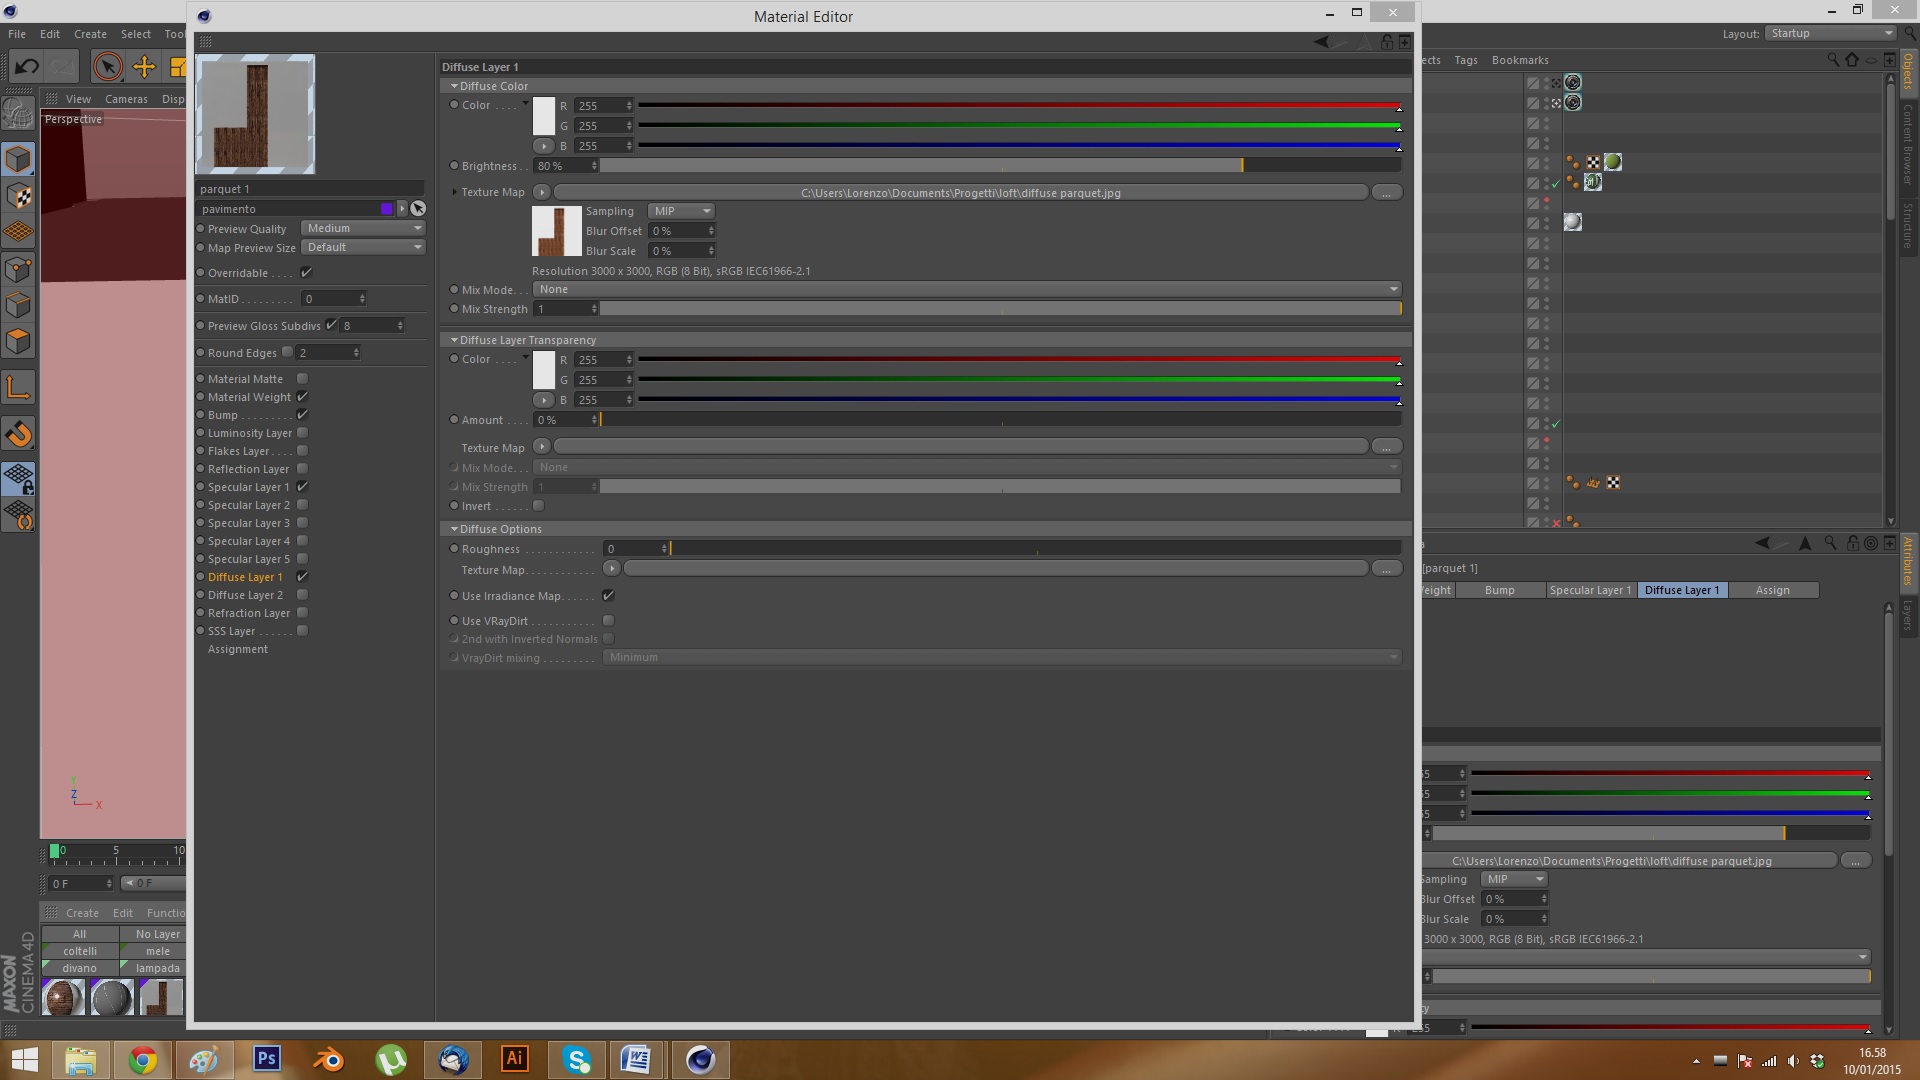Collapse the Diffuse Layer Transparency section

(x=454, y=340)
